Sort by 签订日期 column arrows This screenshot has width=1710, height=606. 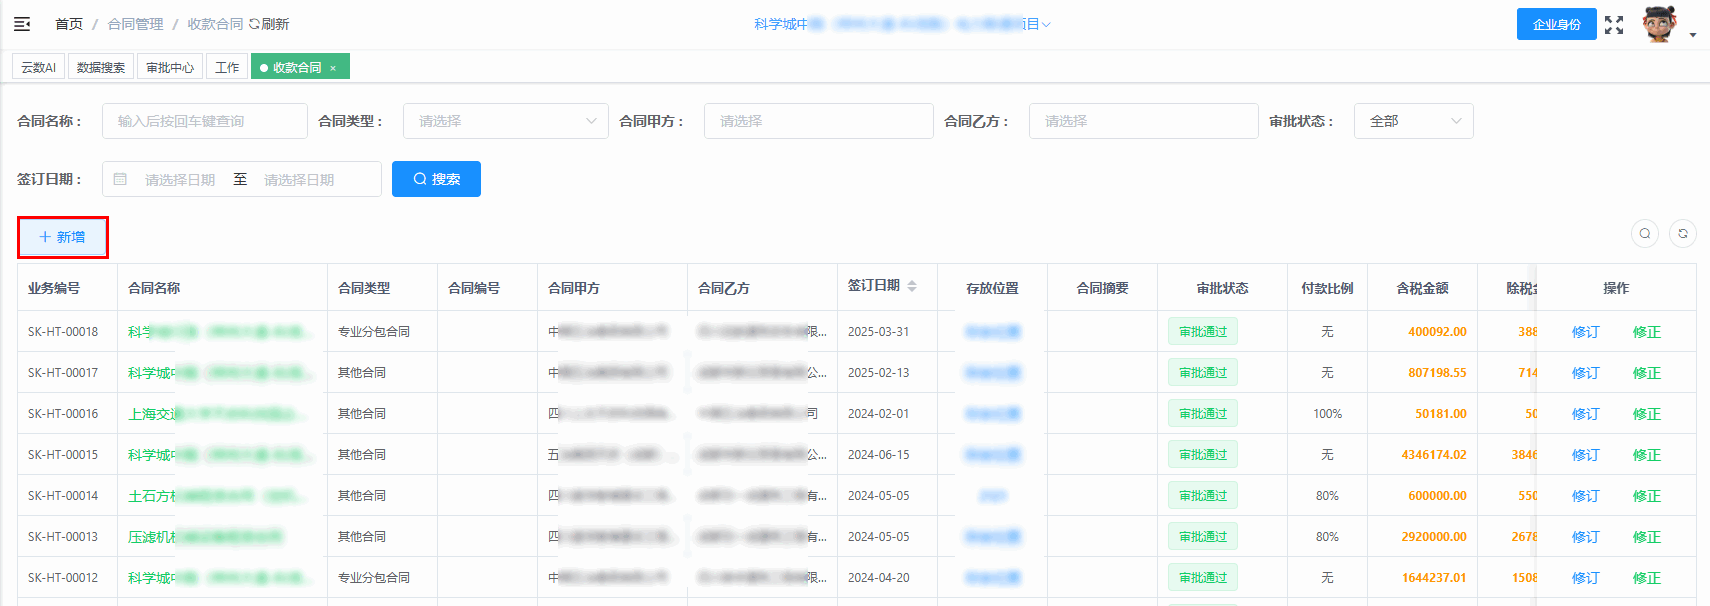(x=912, y=286)
